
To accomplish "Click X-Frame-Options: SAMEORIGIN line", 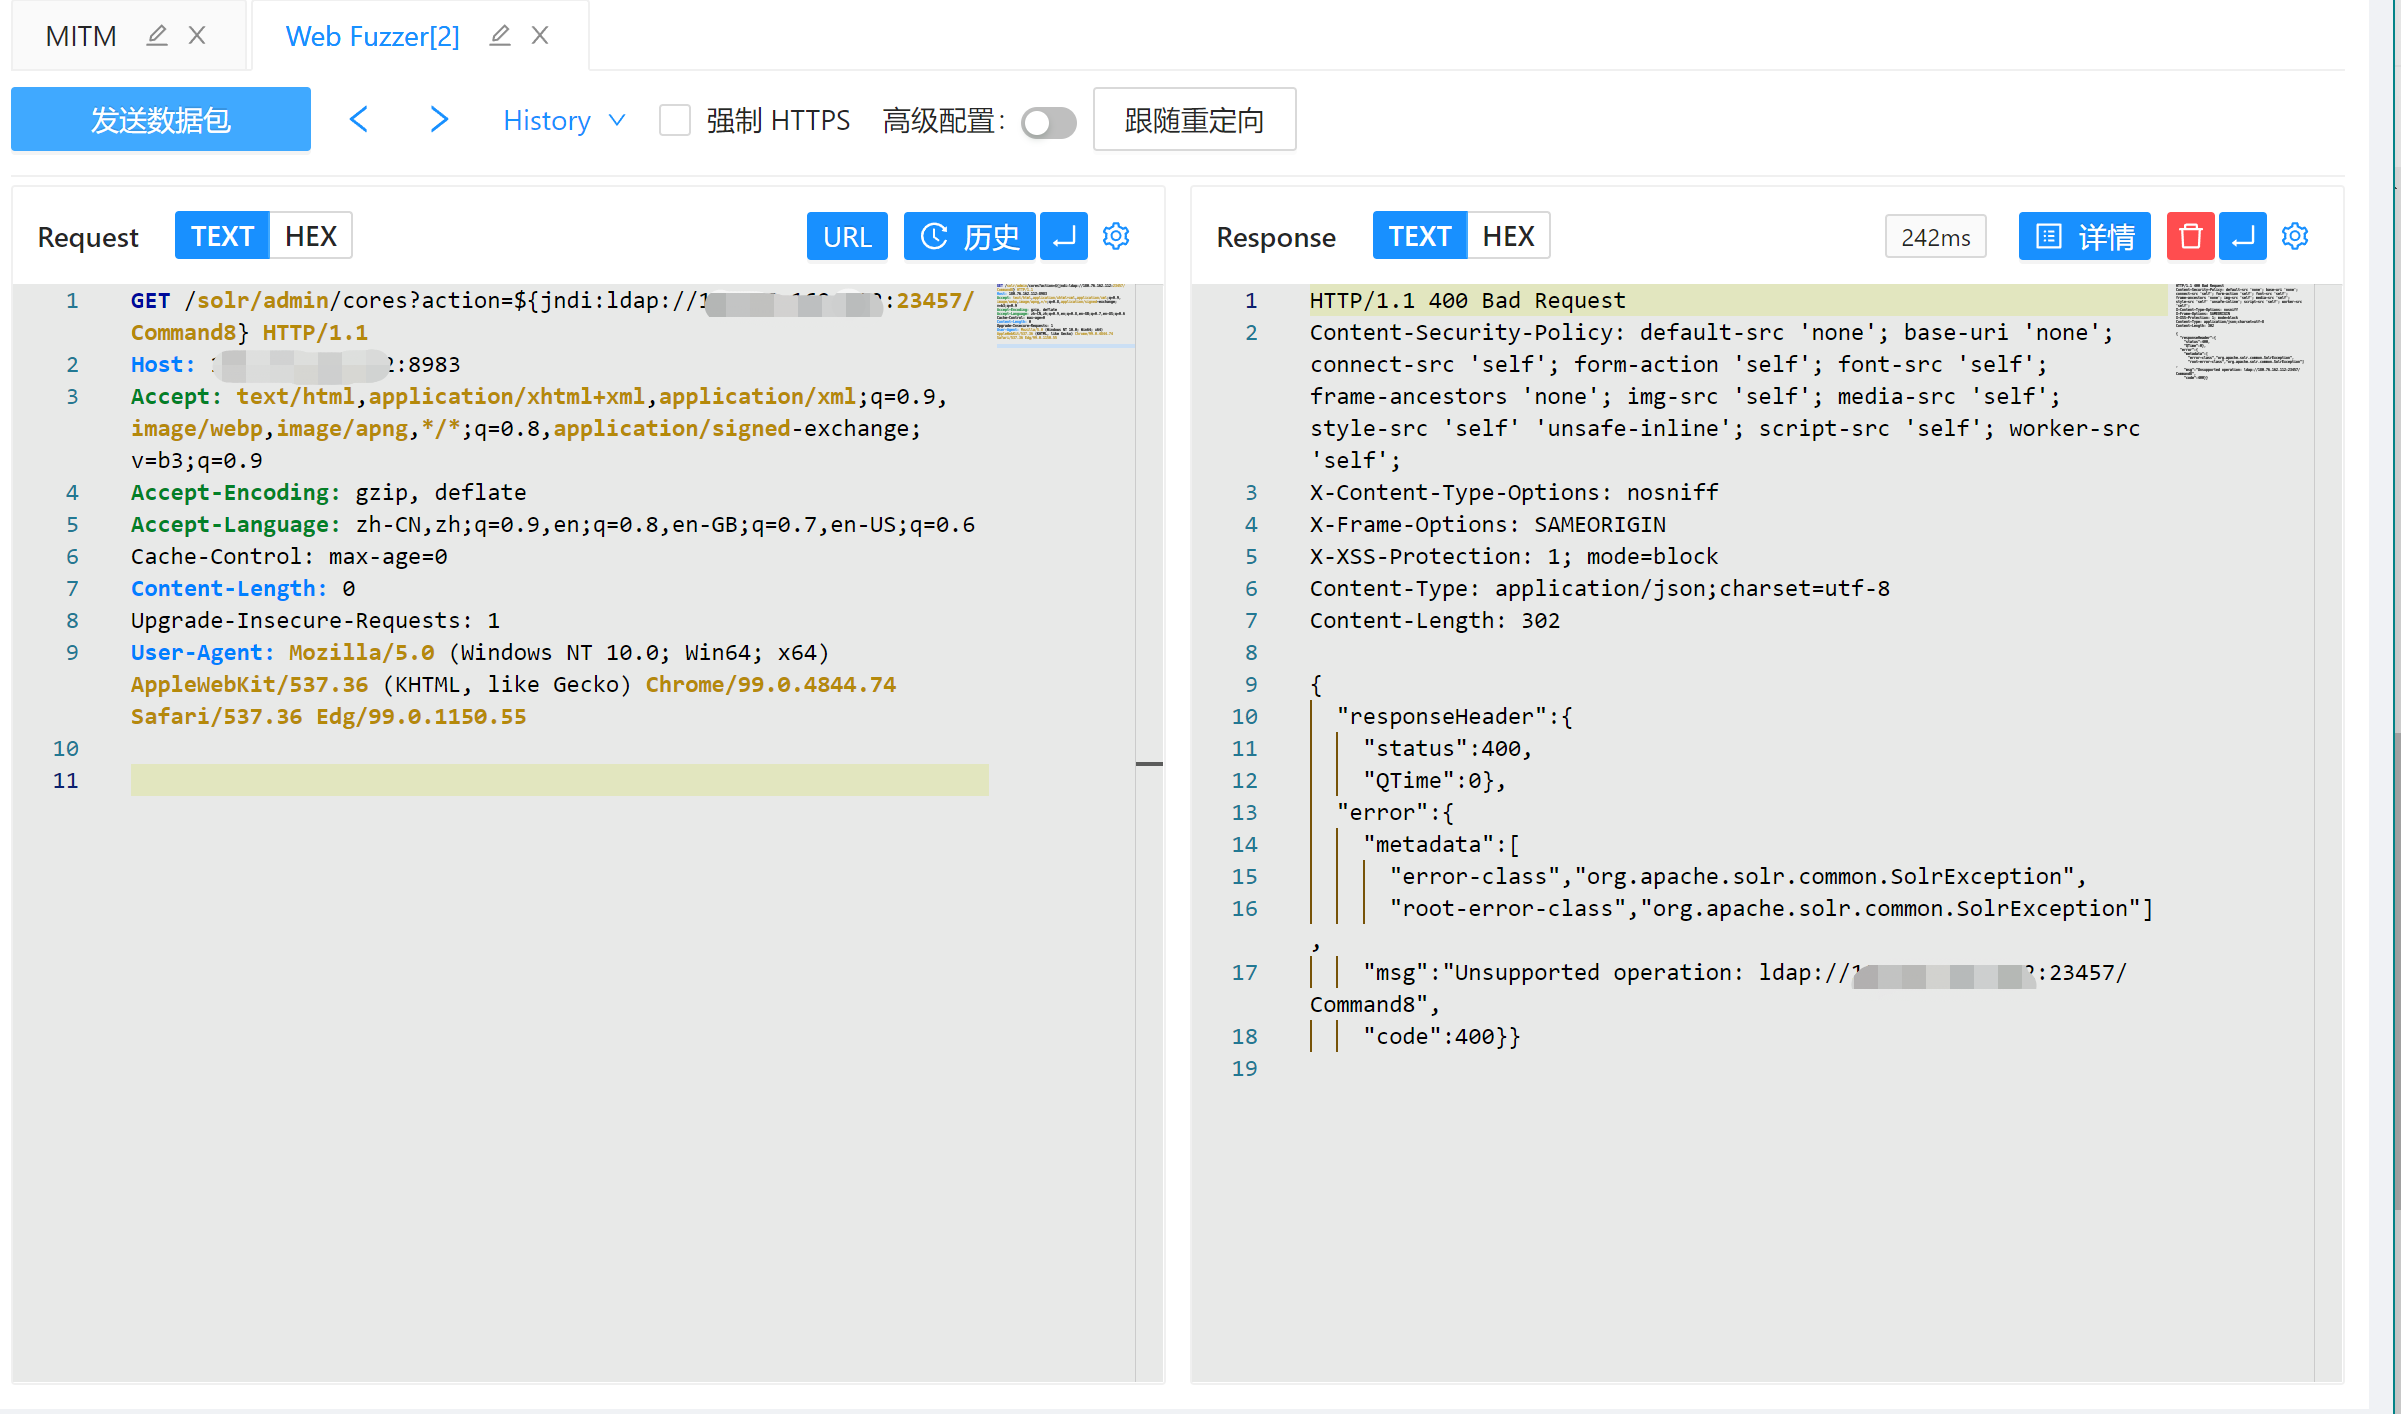I will [x=1488, y=525].
